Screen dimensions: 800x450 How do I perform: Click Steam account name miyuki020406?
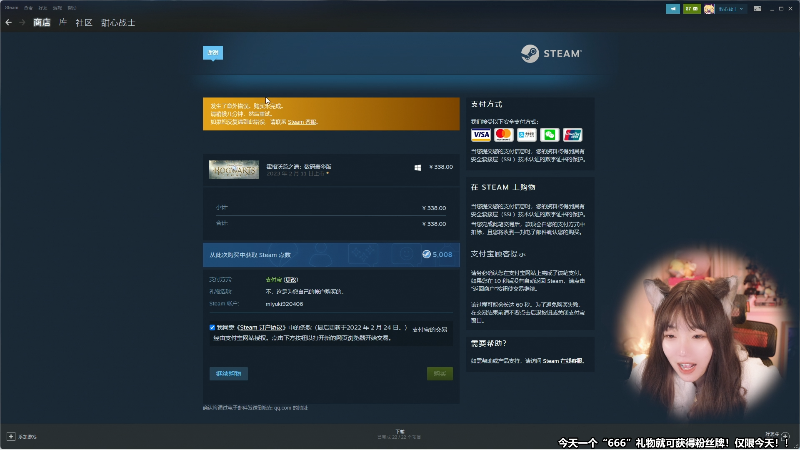(x=284, y=304)
